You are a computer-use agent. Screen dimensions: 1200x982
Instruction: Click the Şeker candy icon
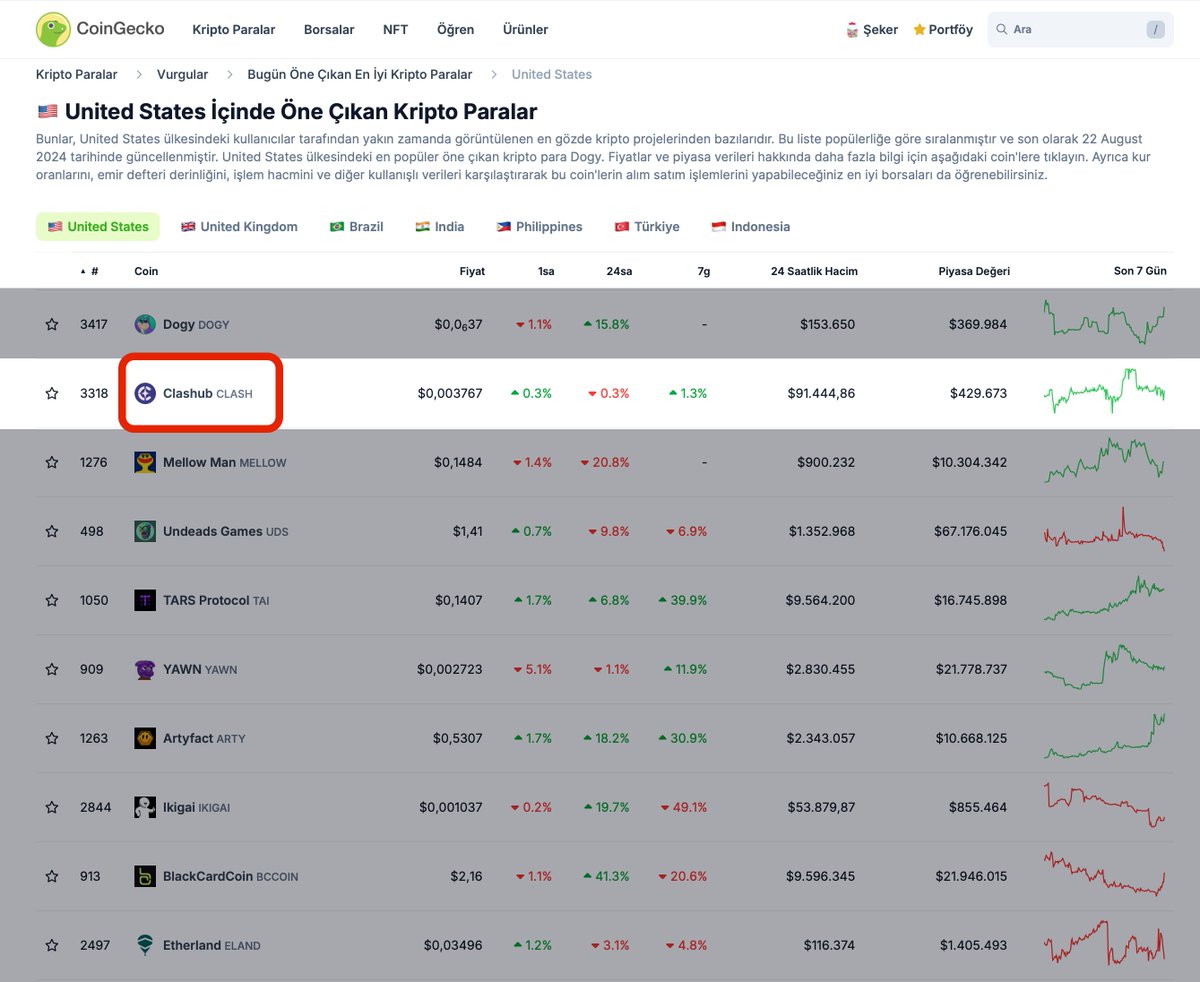click(x=852, y=30)
